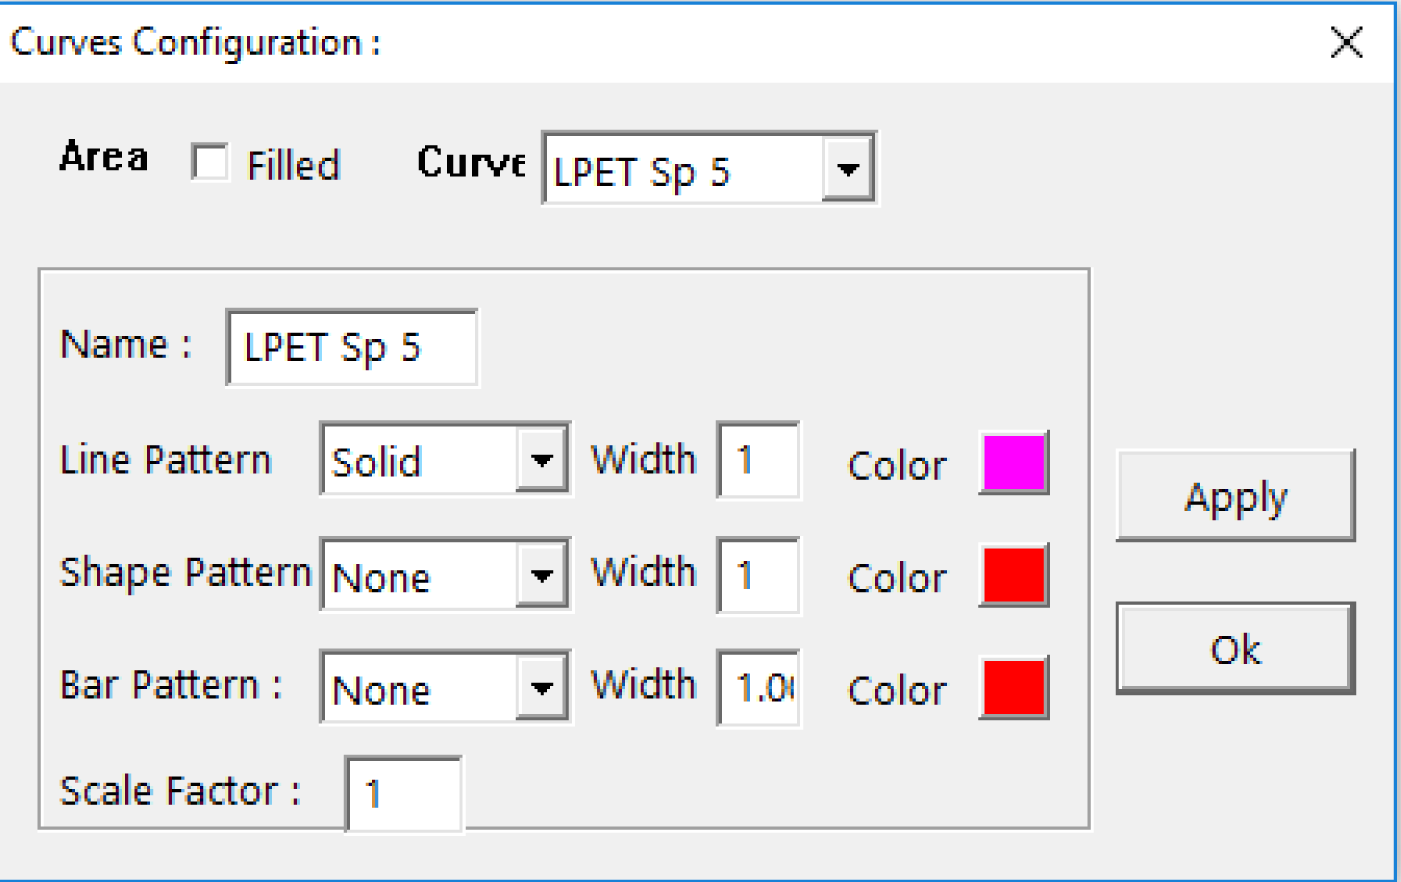Expand the Line Pattern dropdown
Screen dimensions: 1401x882
point(541,460)
